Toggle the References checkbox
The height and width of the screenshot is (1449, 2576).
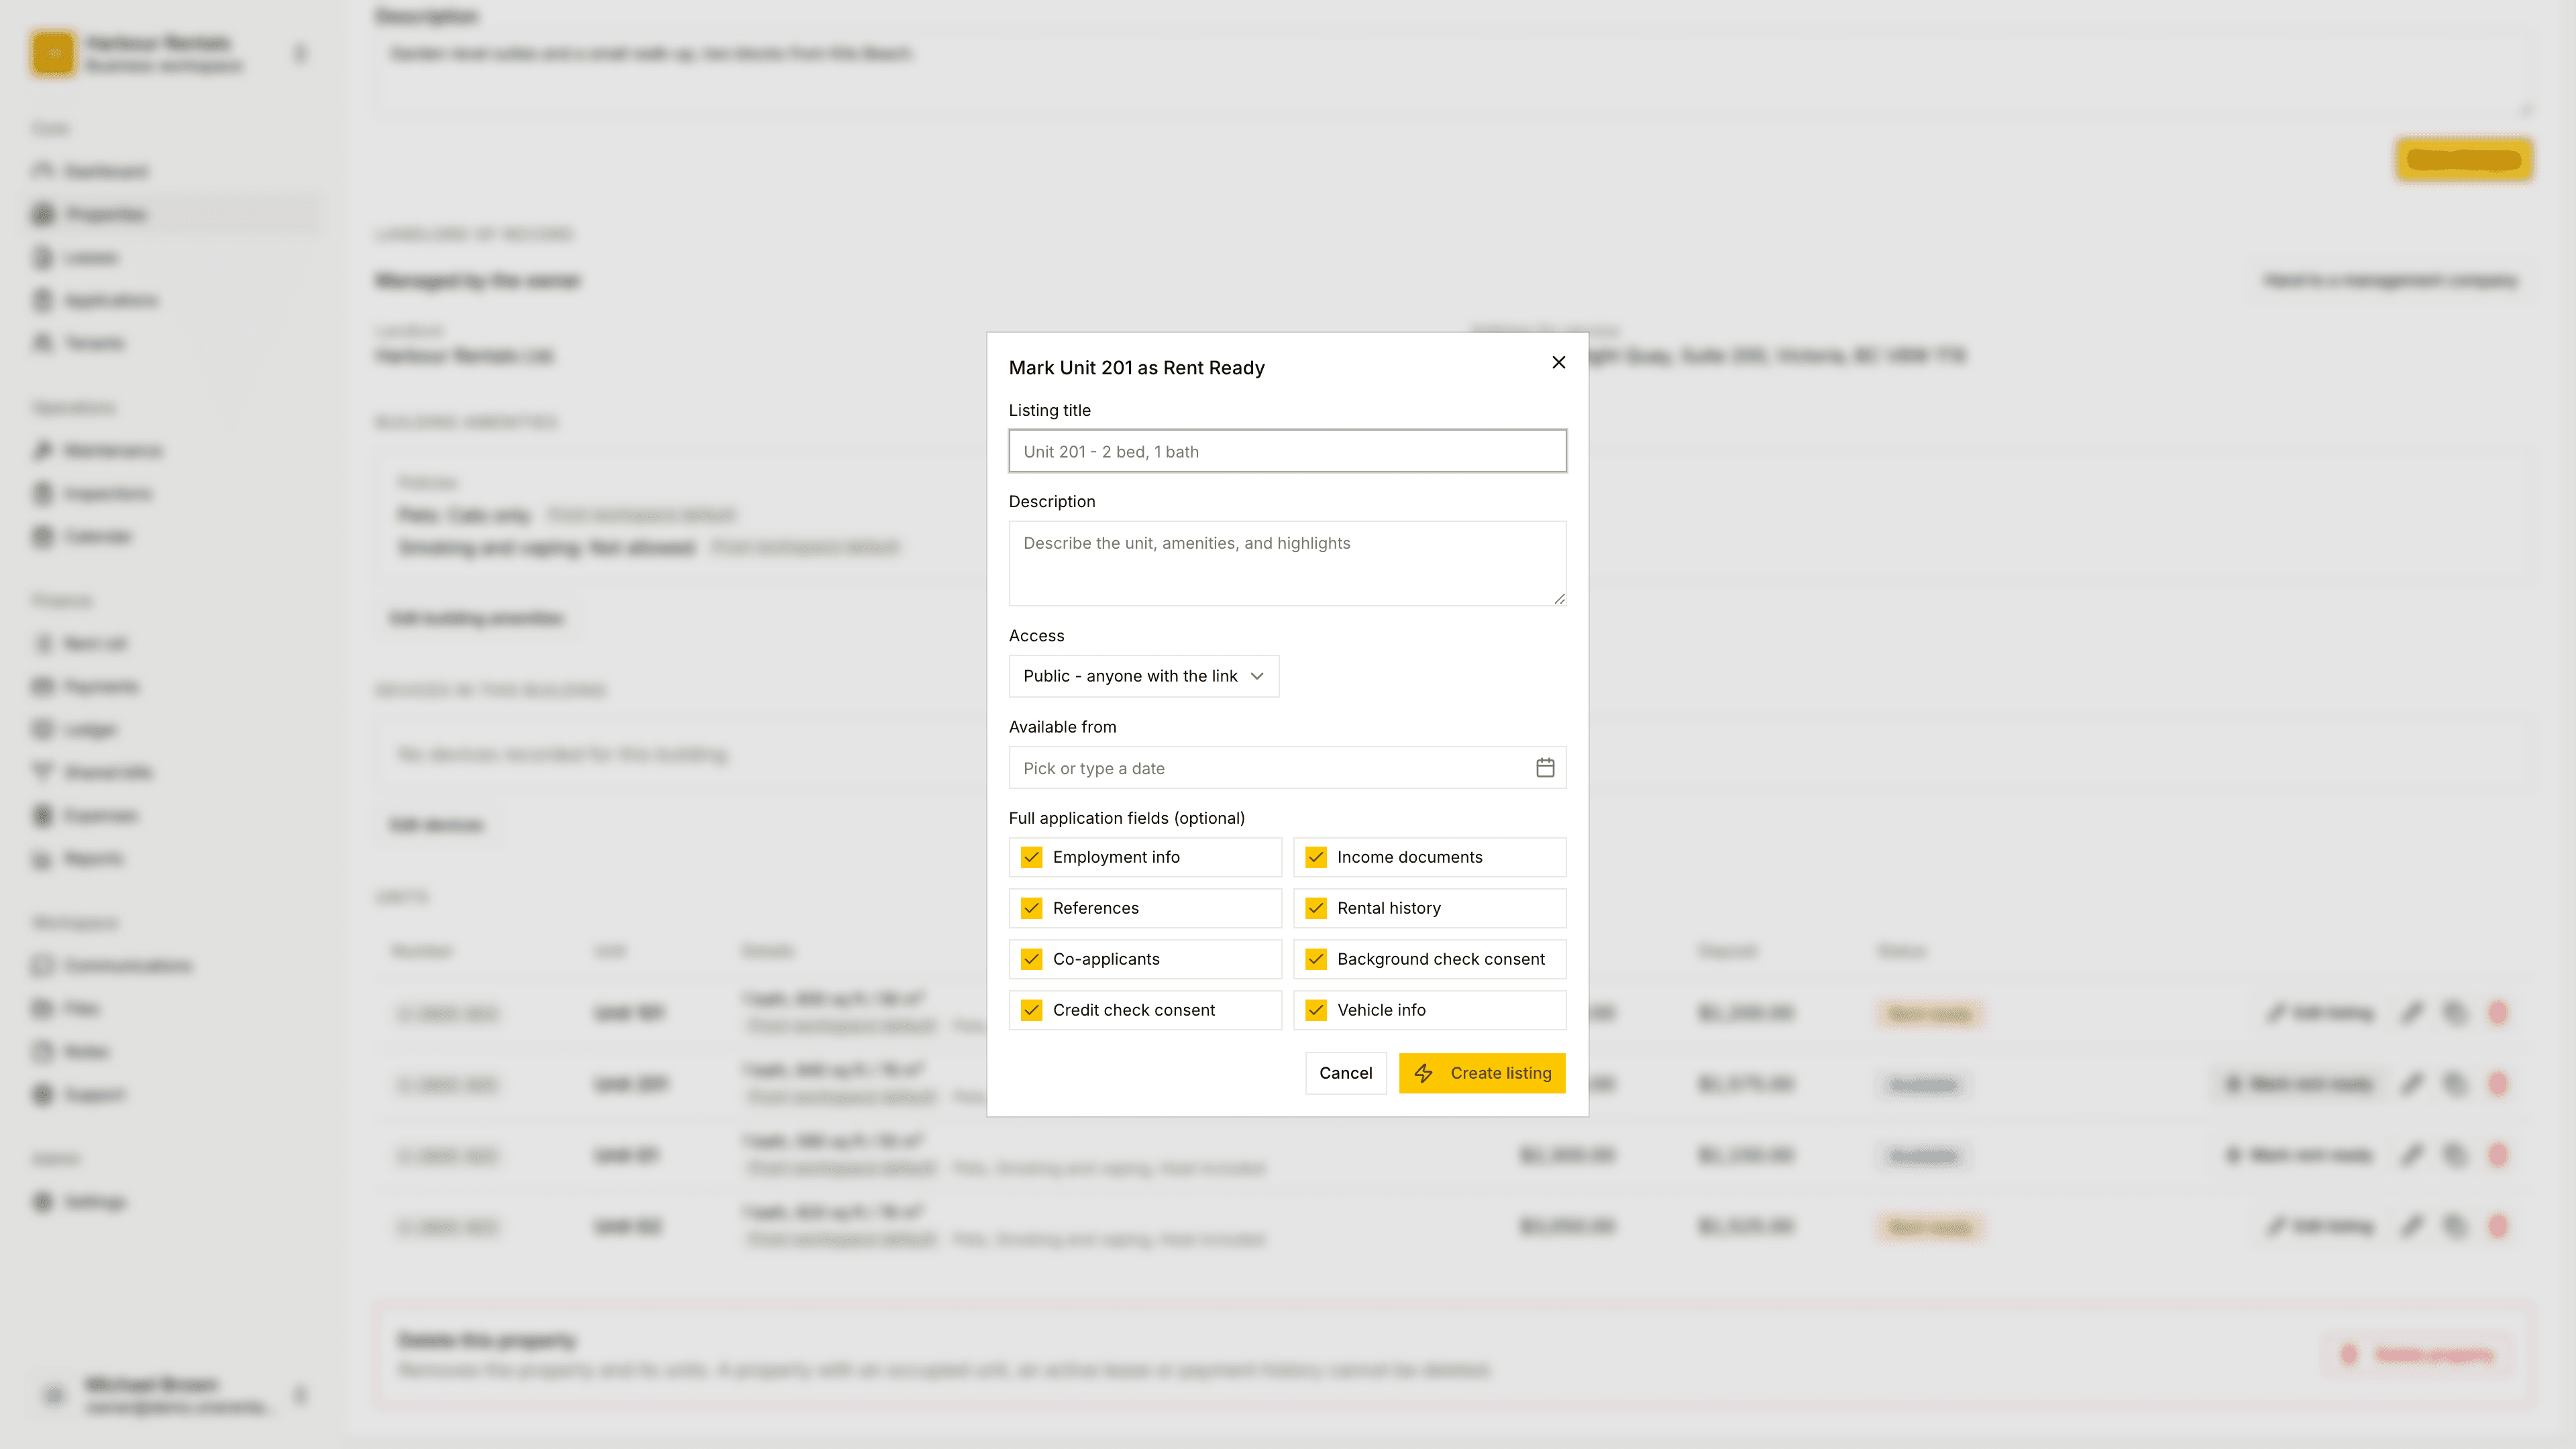pos(1031,908)
